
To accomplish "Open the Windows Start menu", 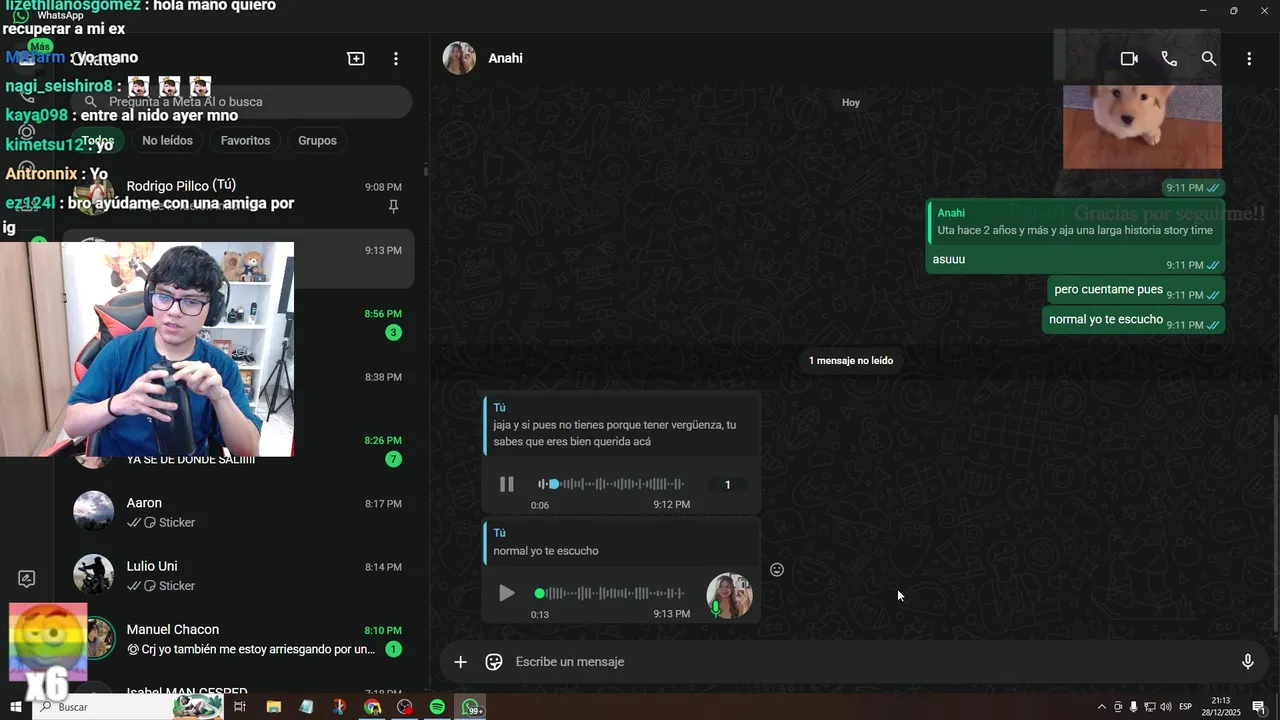I will point(15,707).
